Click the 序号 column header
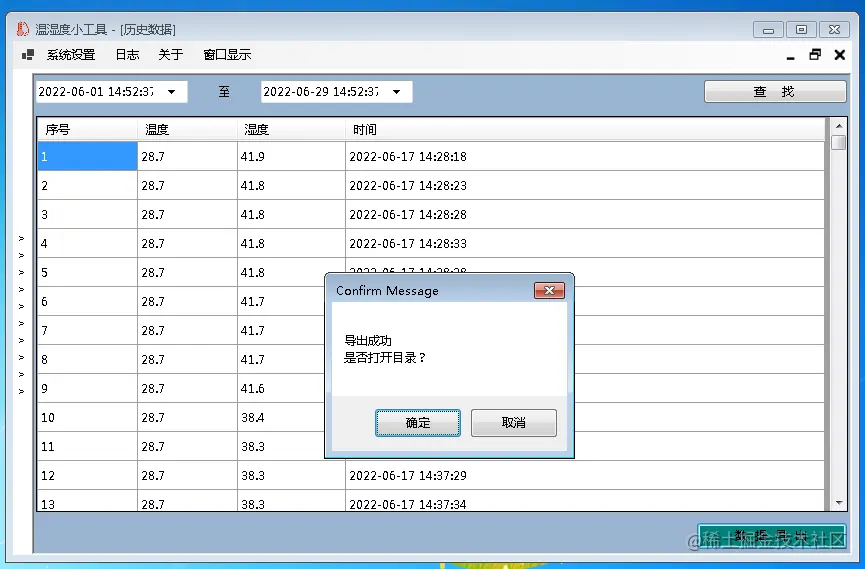 click(x=87, y=130)
